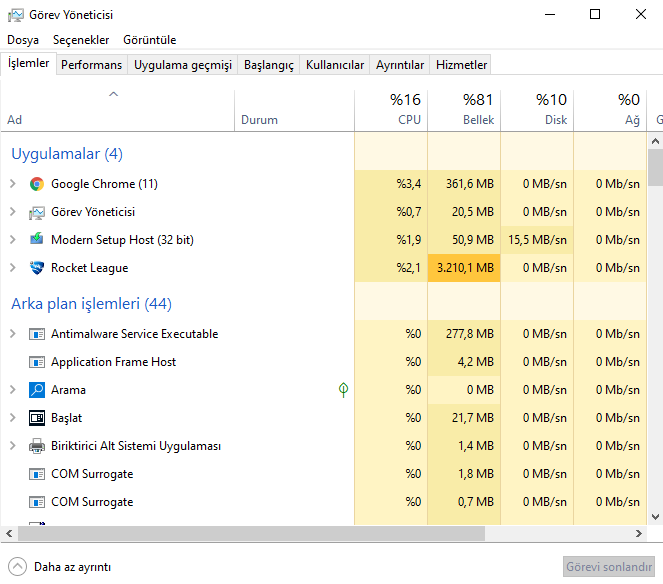This screenshot has width=663, height=584.
Task: Open the Seçenekler menu
Action: 81,40
